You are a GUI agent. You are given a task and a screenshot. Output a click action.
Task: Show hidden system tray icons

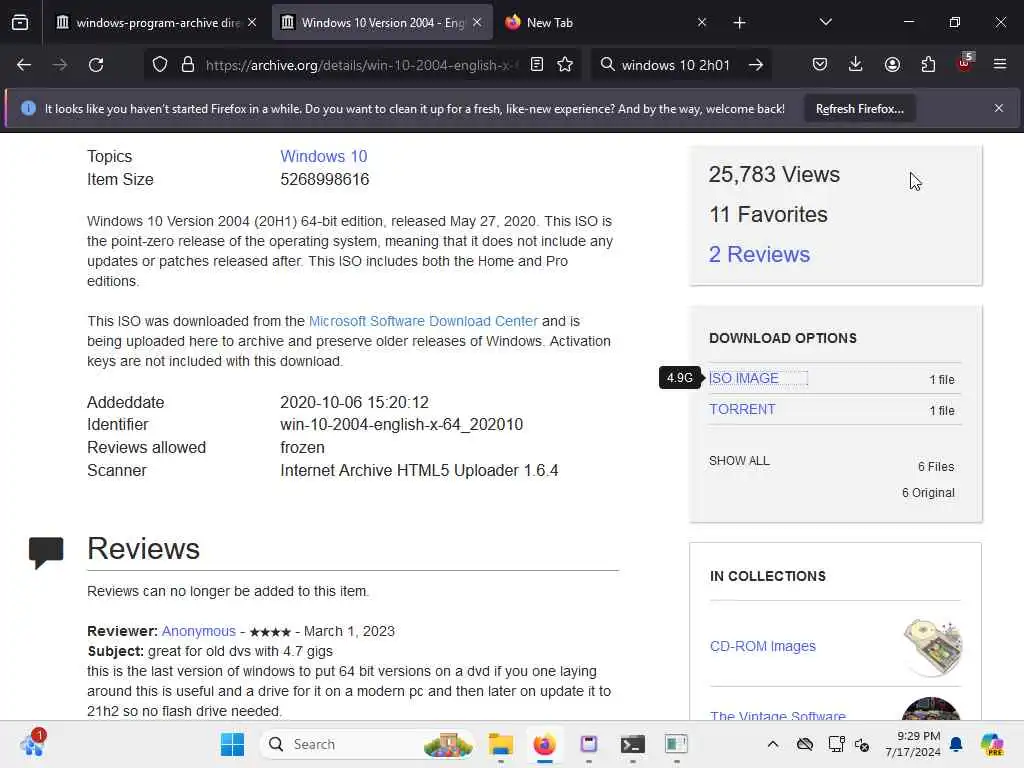(773, 744)
